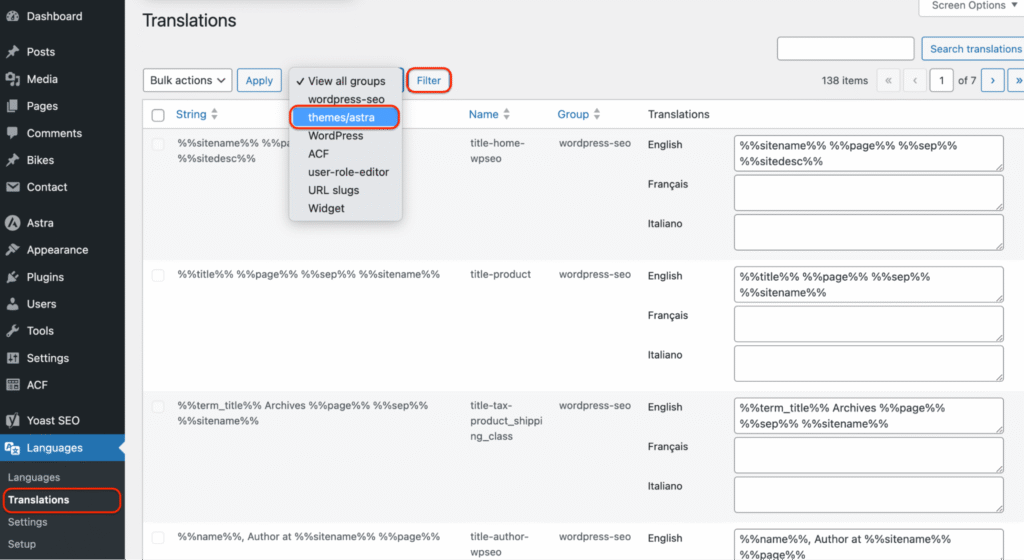Expand Screen Options panel
Image resolution: width=1024 pixels, height=560 pixels.
tap(972, 7)
